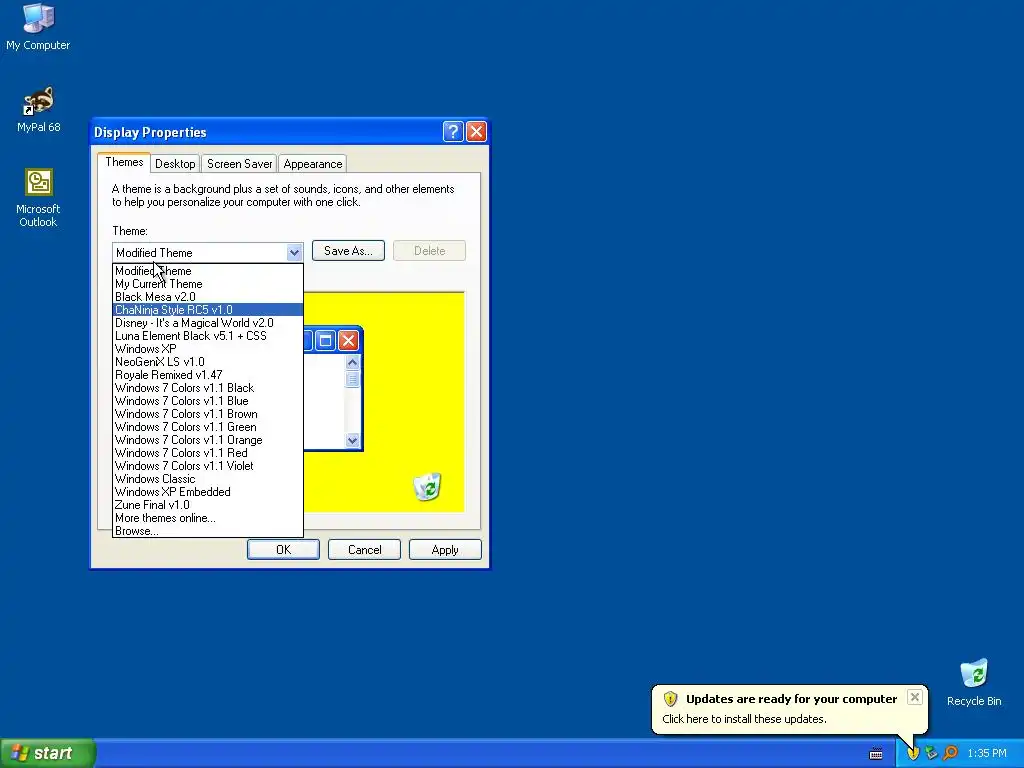Choose Windows Classic theme
Screen dimensions: 1024x768
pyautogui.click(x=208, y=479)
